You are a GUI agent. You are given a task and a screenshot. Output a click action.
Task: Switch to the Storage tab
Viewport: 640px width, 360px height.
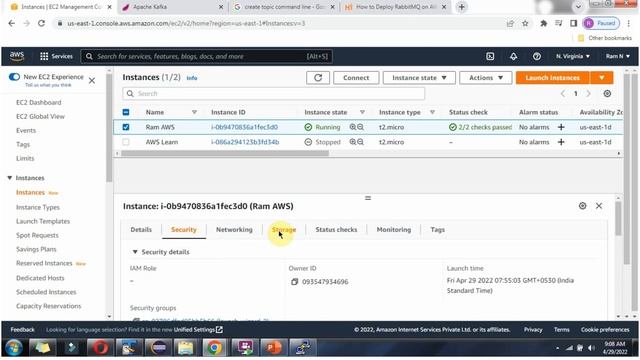pos(284,230)
